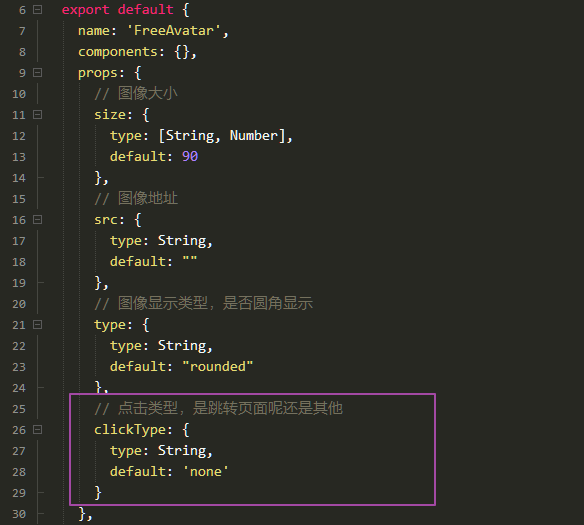Click line number 7 in the gutter
This screenshot has width=584, height=525.
22,31
